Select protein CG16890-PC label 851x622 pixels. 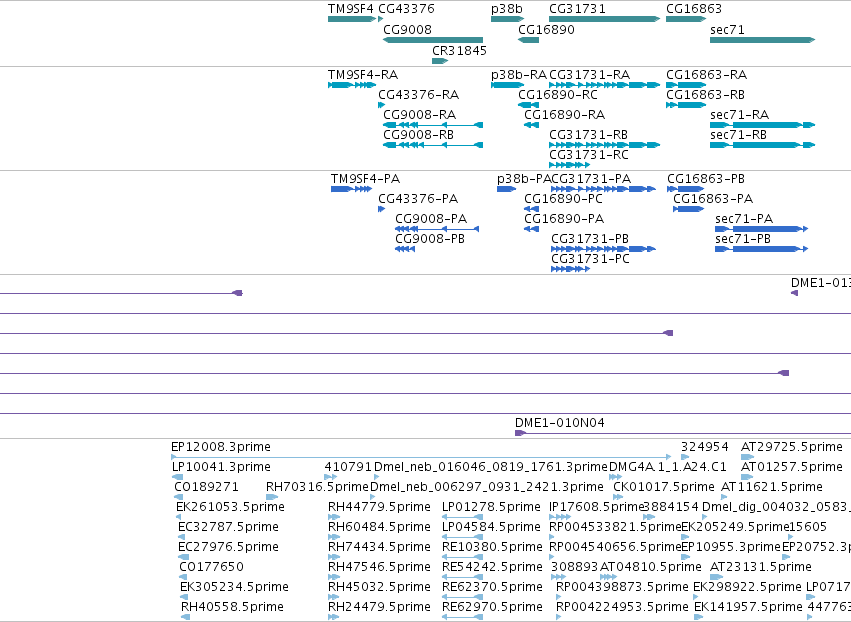563,199
